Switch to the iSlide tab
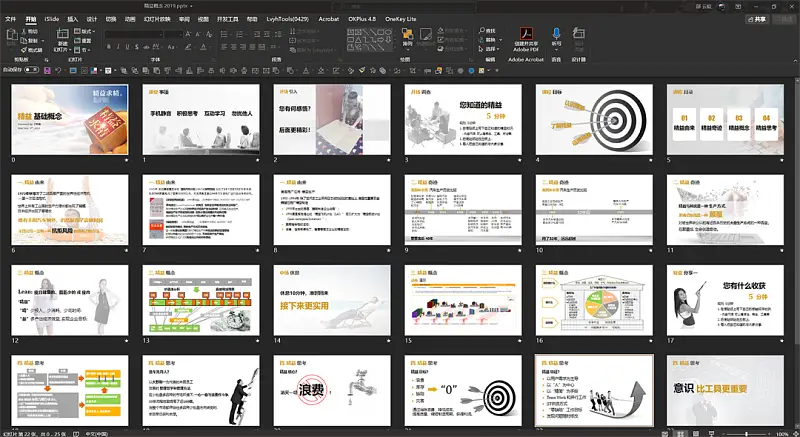 tap(52, 19)
